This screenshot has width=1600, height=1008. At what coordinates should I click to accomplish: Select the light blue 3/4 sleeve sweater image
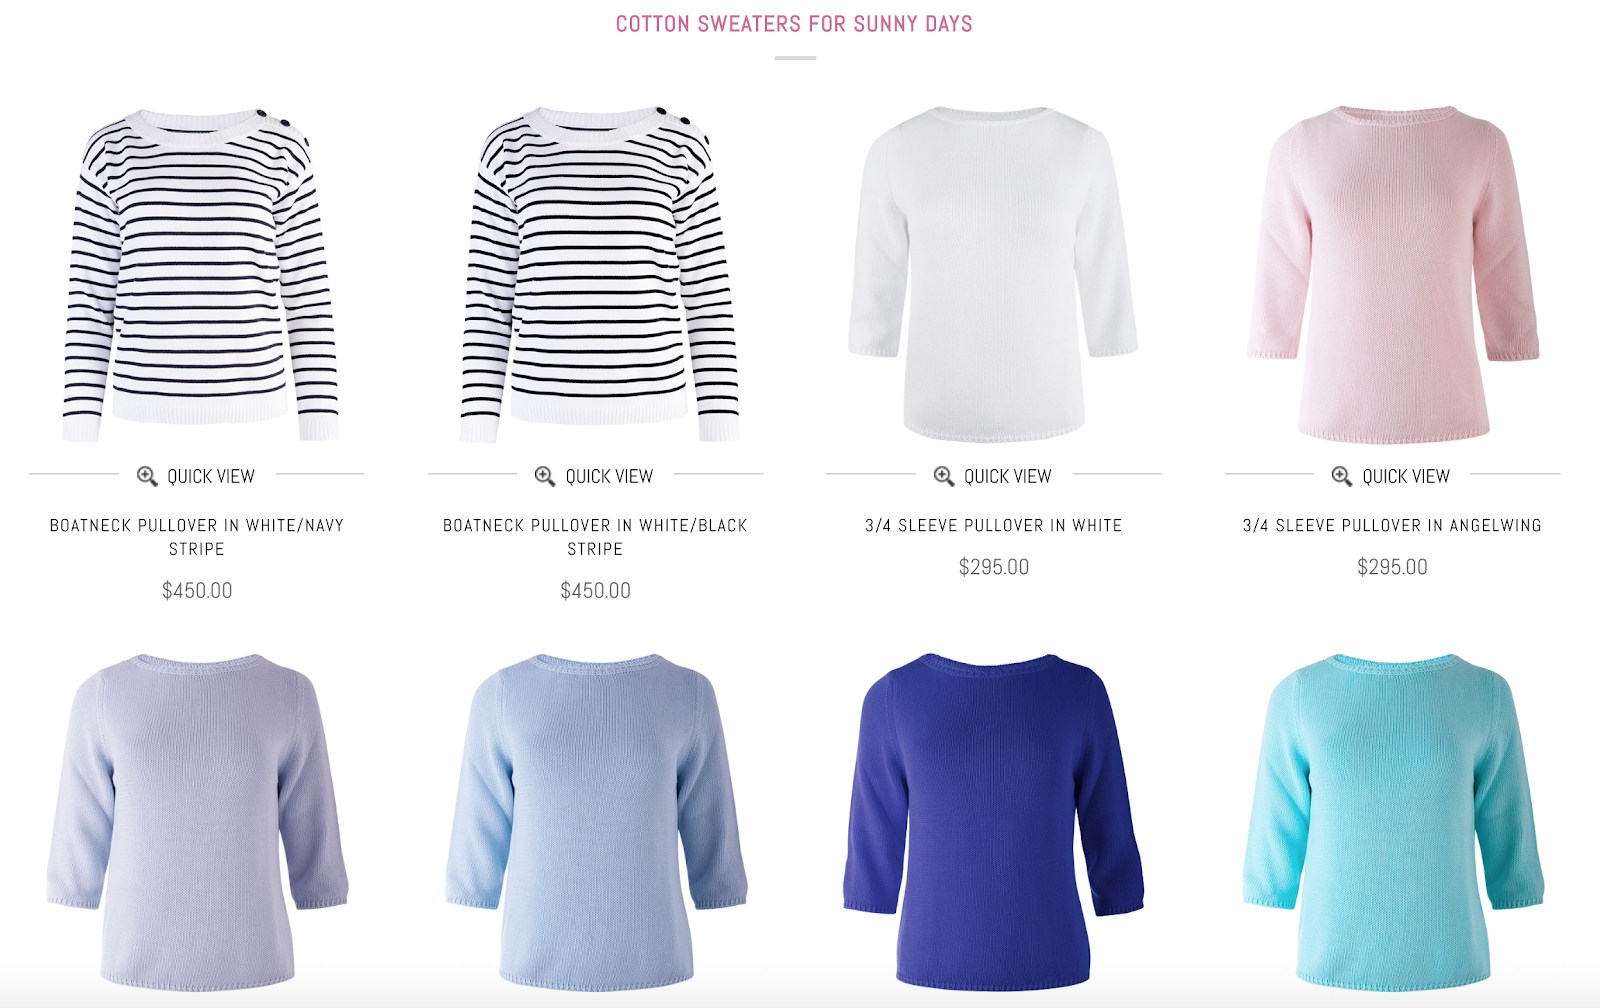pos(596,822)
